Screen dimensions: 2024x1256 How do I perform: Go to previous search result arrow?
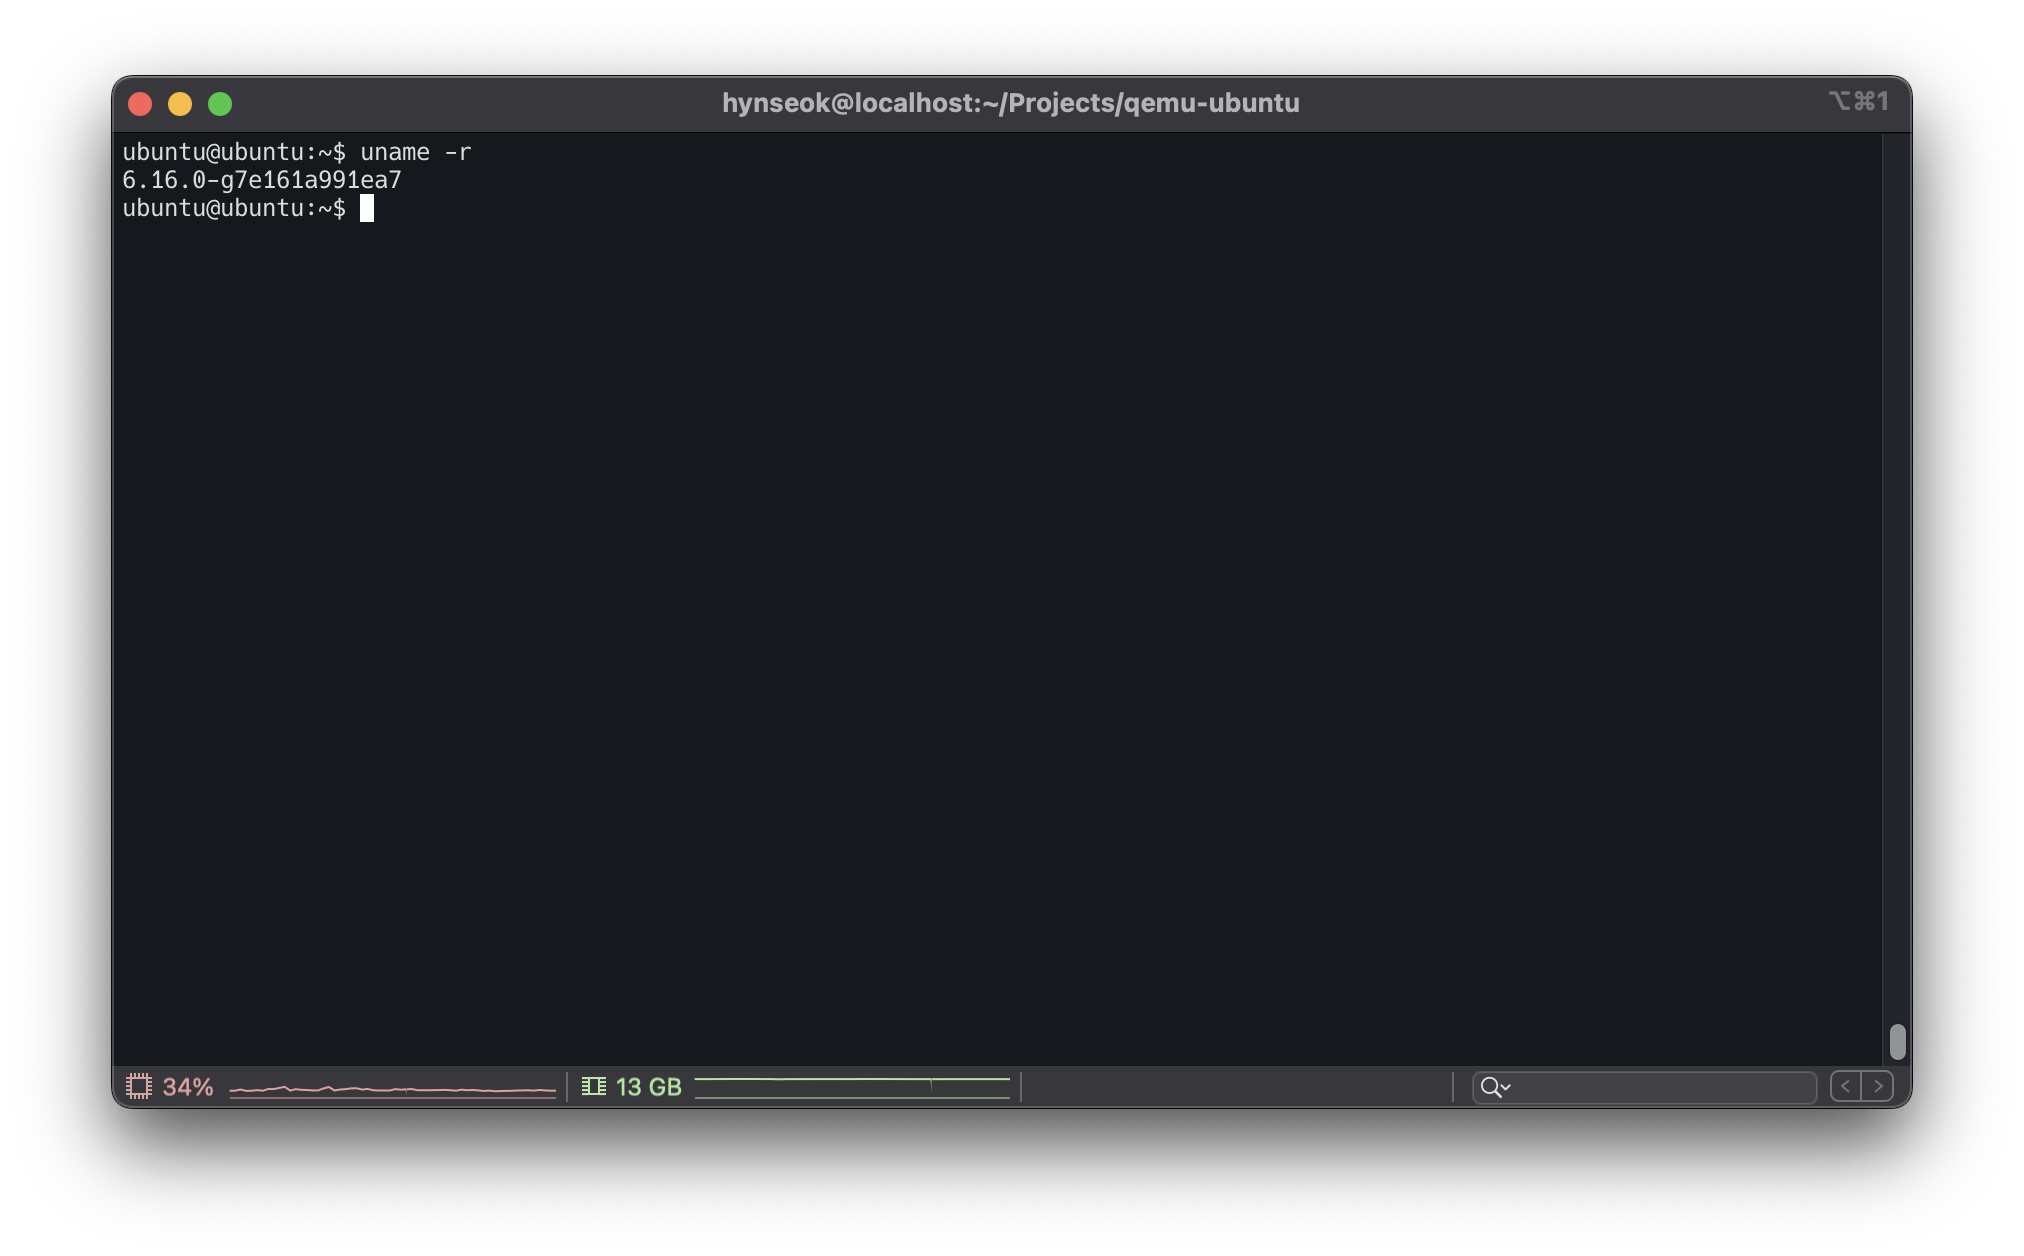pos(1846,1087)
